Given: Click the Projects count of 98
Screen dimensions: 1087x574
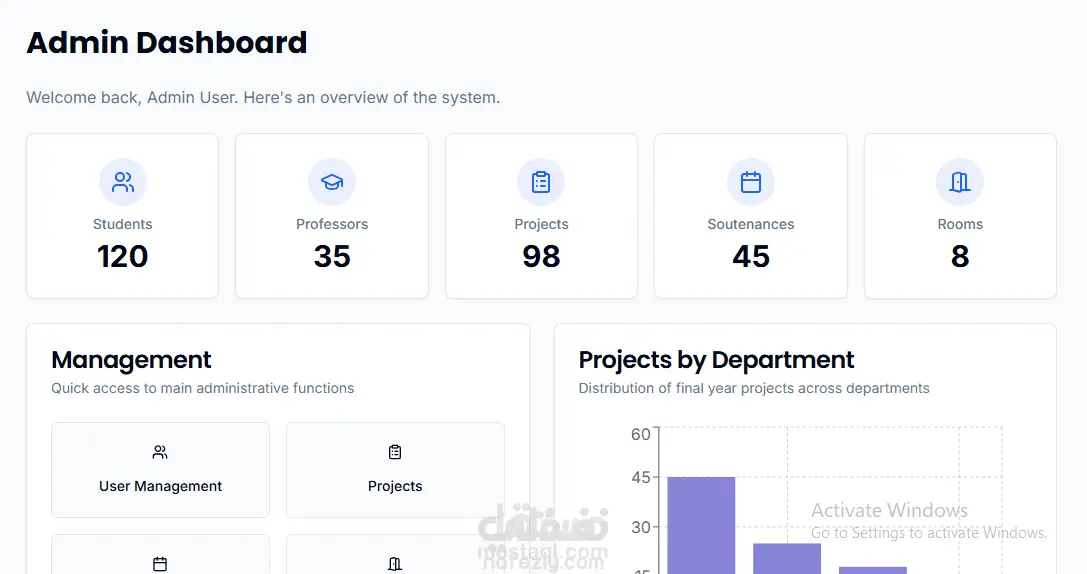Looking at the screenshot, I should pos(541,257).
